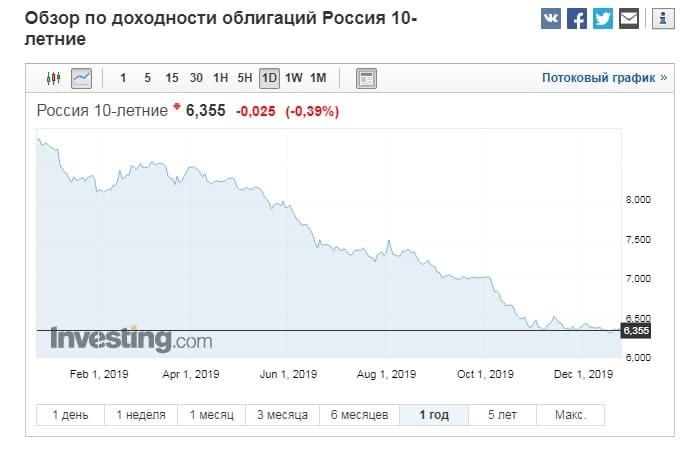
Task: Click the news panel icon in chart toolbar
Action: pos(366,77)
